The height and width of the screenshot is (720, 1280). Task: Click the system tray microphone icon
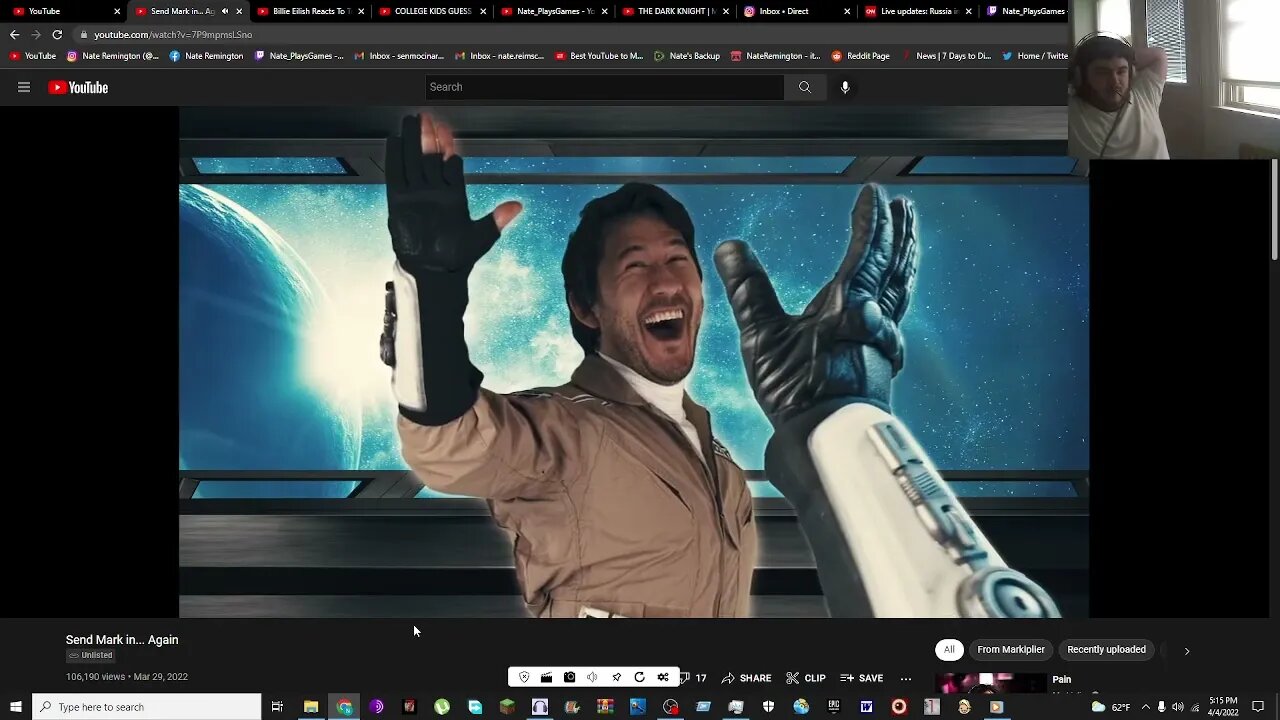[1161, 707]
